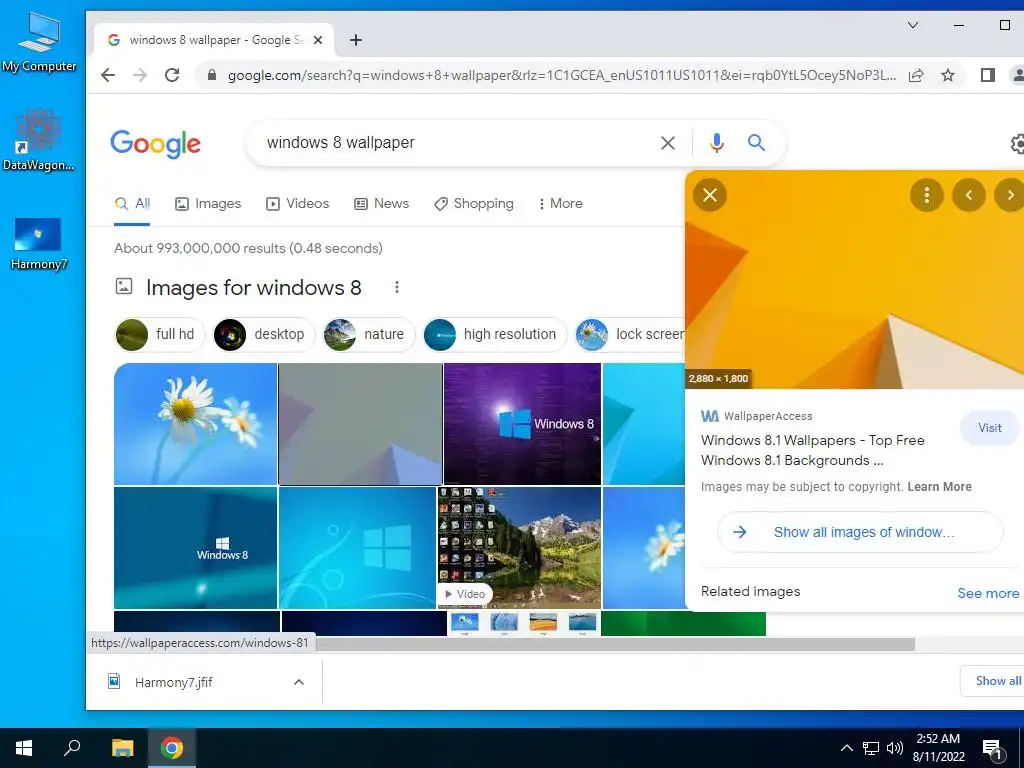1024x768 pixels.
Task: Switch to the News tab
Action: tap(381, 204)
